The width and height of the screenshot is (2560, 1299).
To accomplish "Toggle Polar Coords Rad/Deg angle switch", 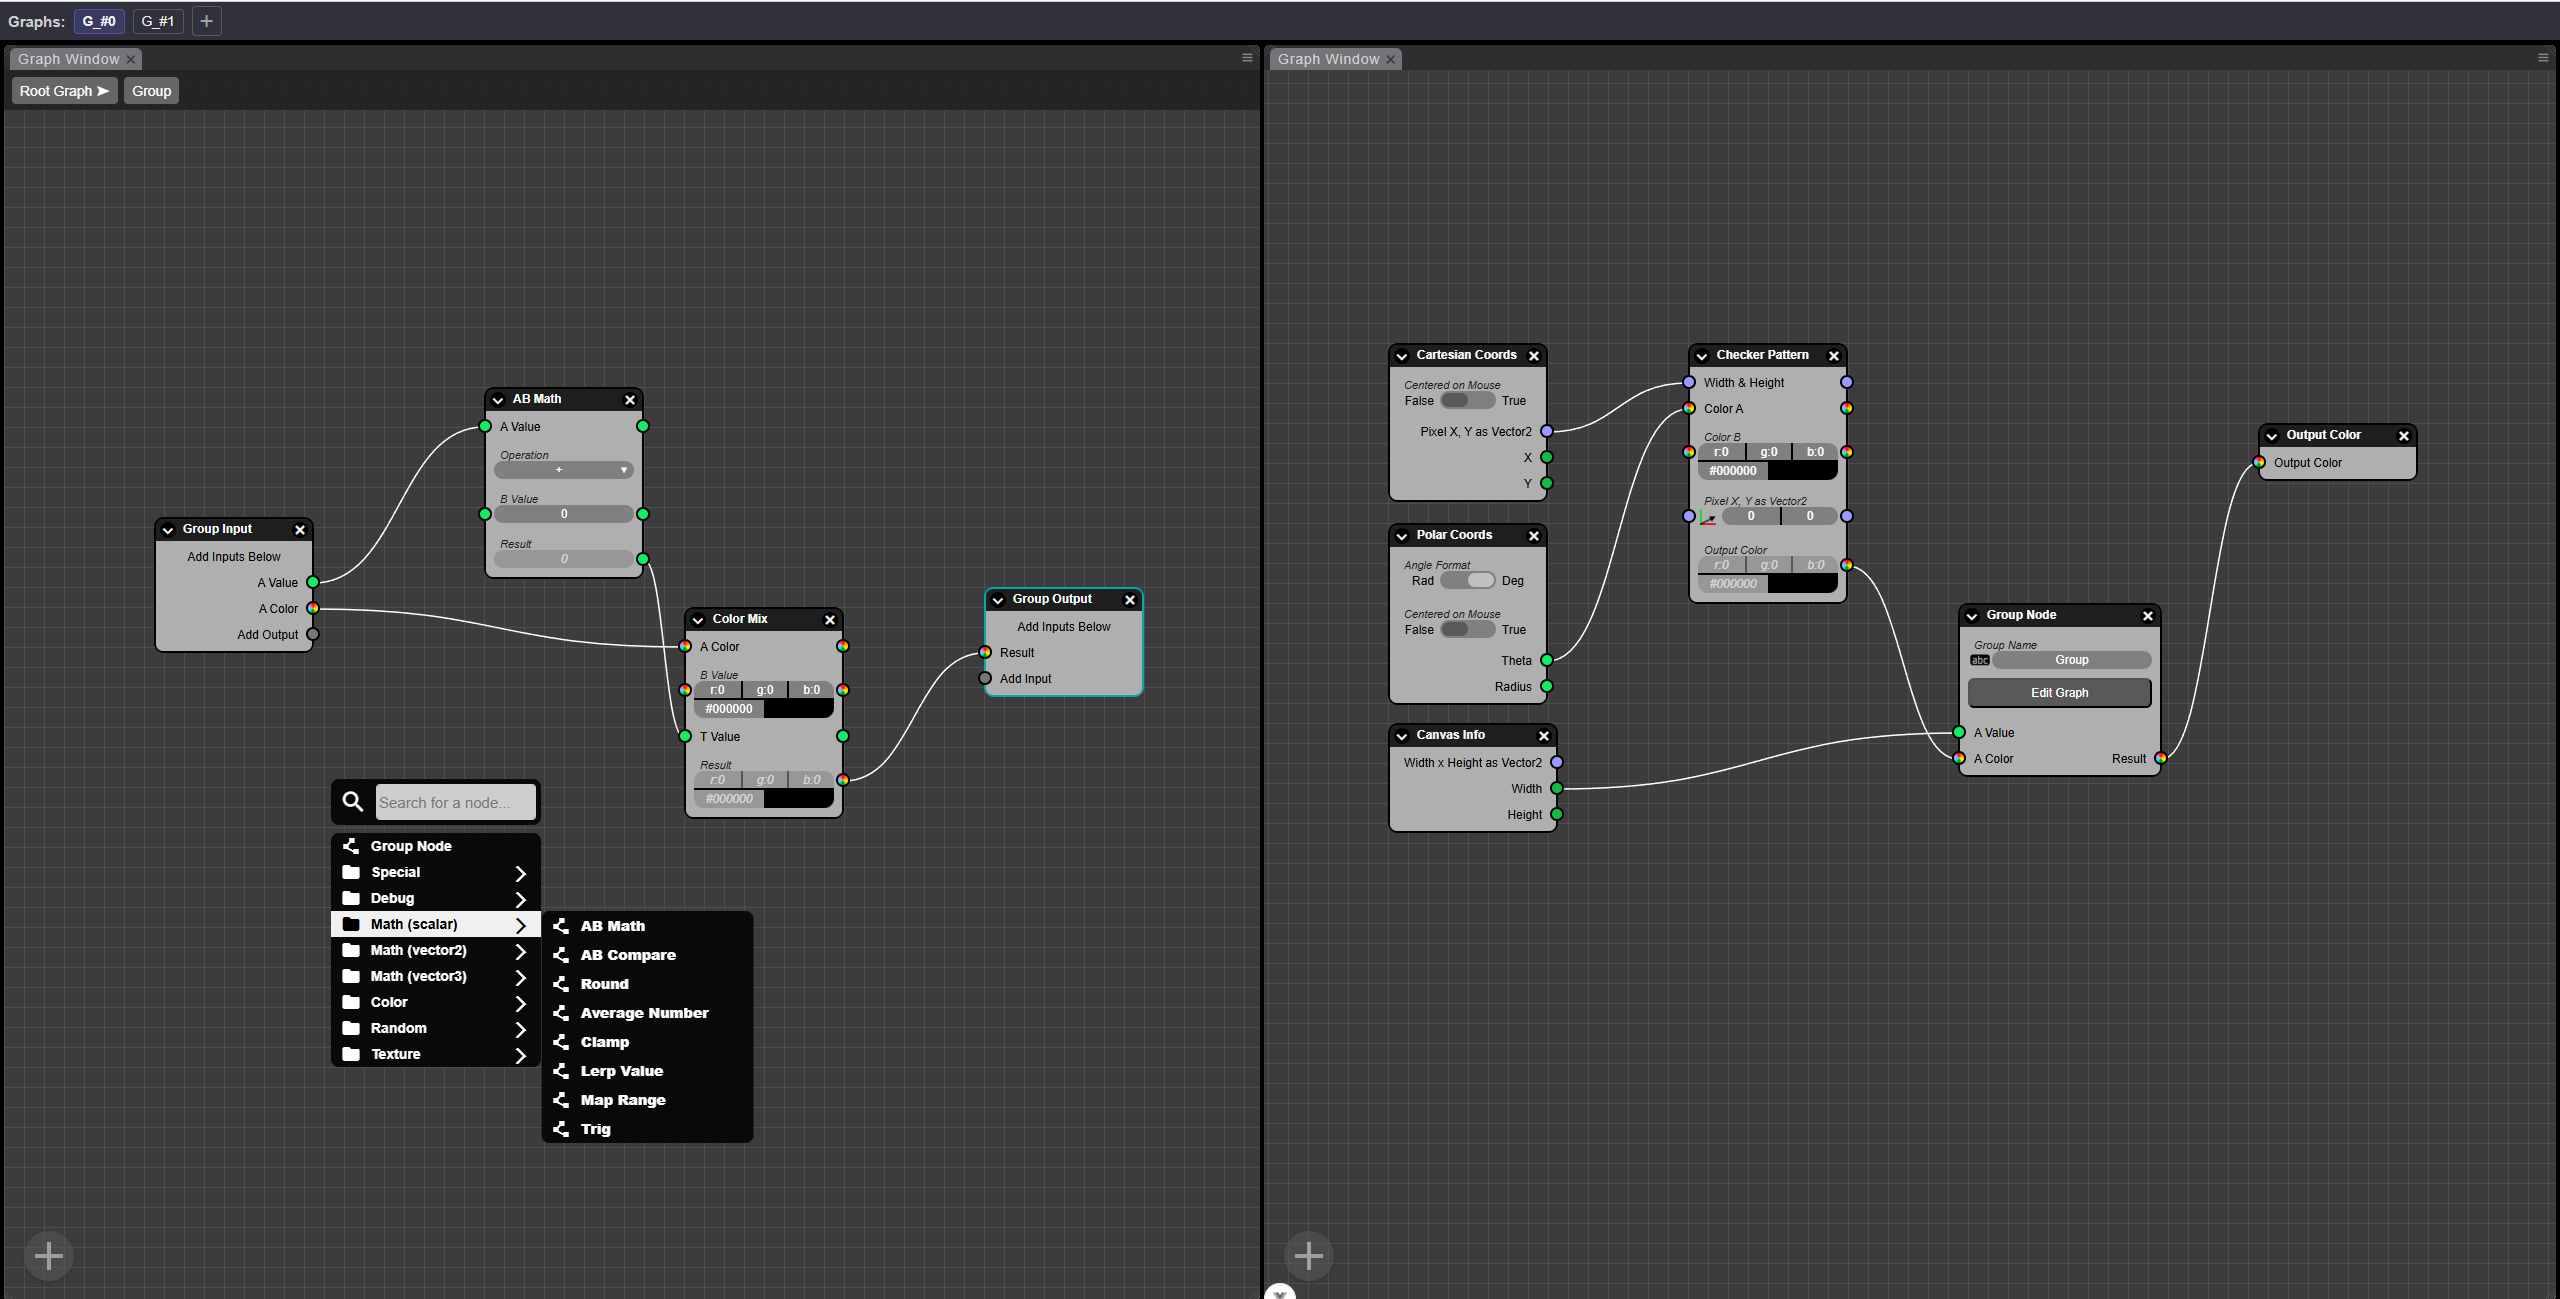I will (1467, 581).
